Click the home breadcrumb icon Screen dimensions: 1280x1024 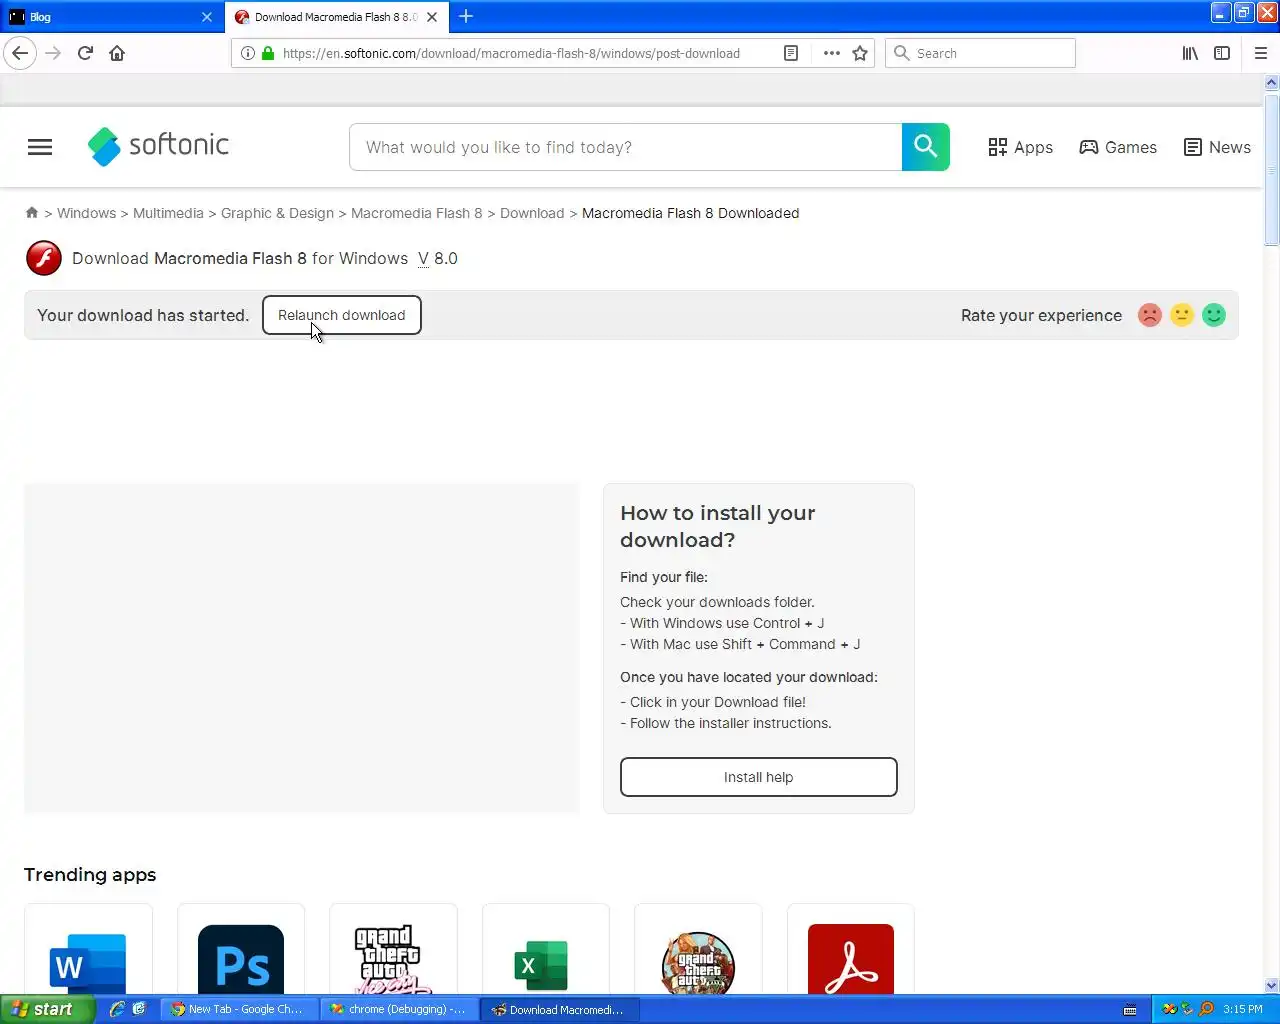32,212
